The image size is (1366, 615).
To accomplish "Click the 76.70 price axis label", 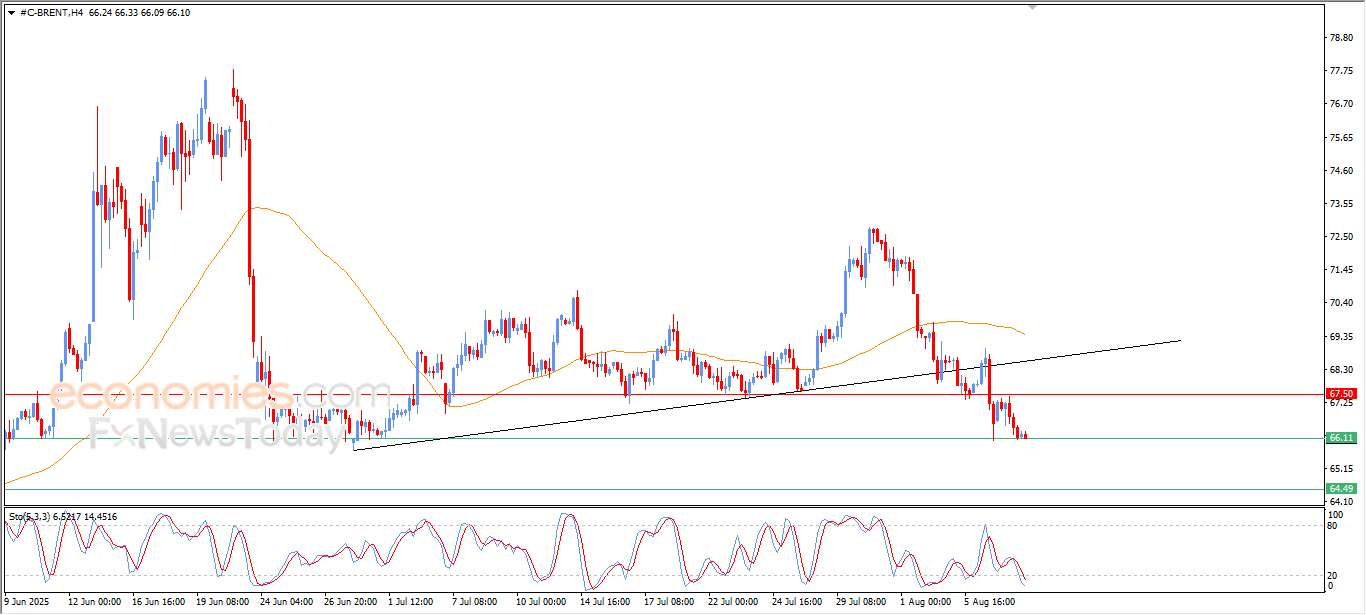I will coord(1341,104).
